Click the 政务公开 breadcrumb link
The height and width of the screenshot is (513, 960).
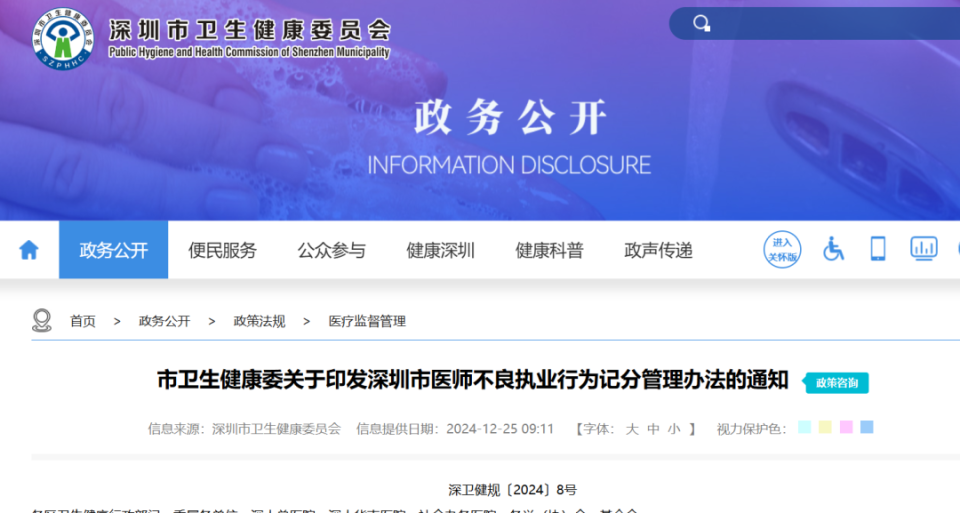click(x=165, y=321)
